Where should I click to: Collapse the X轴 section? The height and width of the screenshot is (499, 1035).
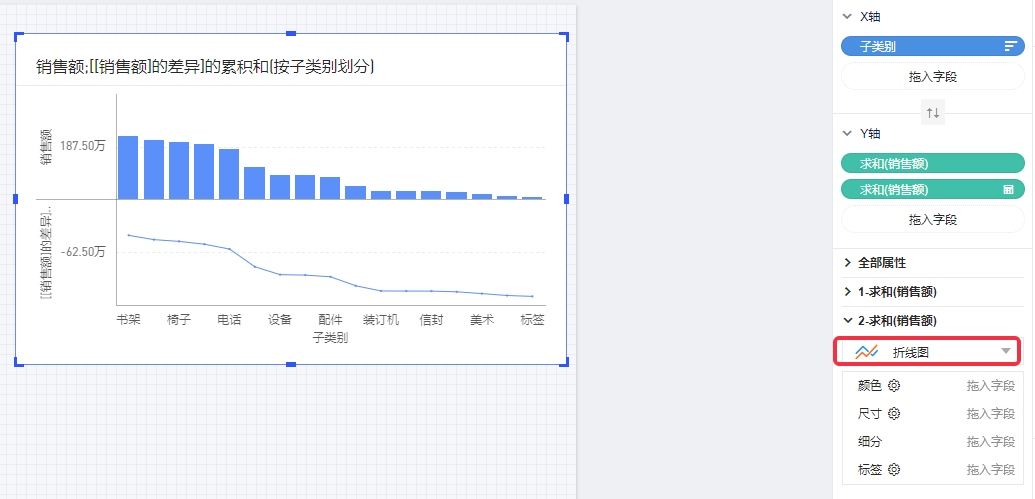tap(847, 17)
